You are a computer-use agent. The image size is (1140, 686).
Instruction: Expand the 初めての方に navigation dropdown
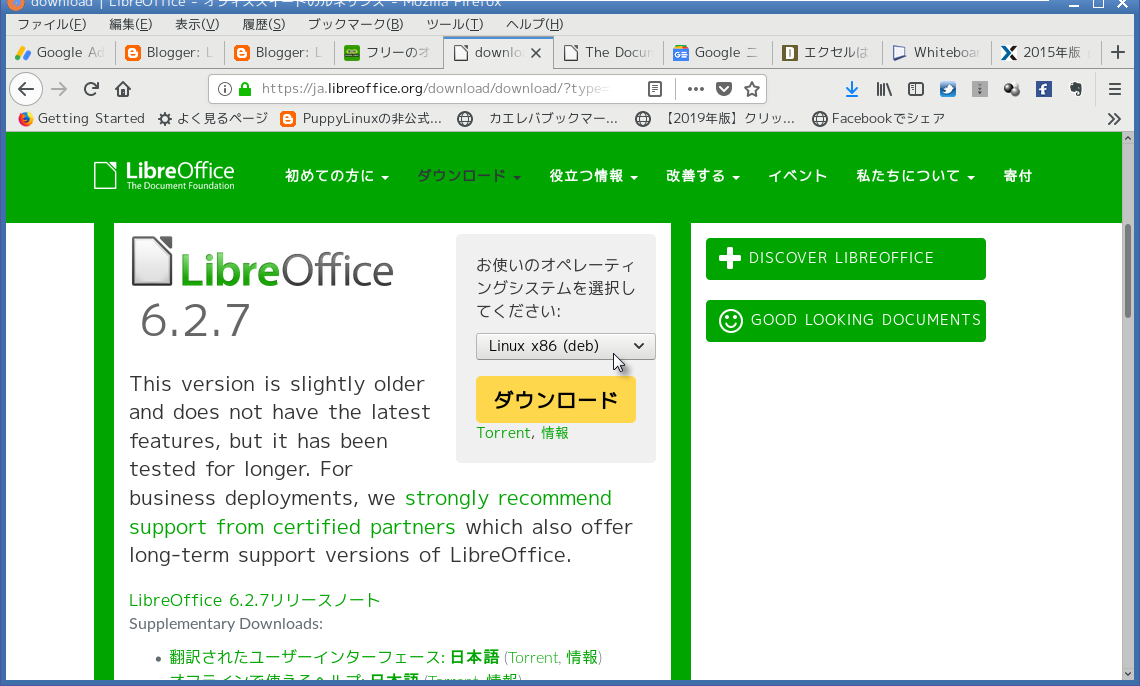pos(337,176)
